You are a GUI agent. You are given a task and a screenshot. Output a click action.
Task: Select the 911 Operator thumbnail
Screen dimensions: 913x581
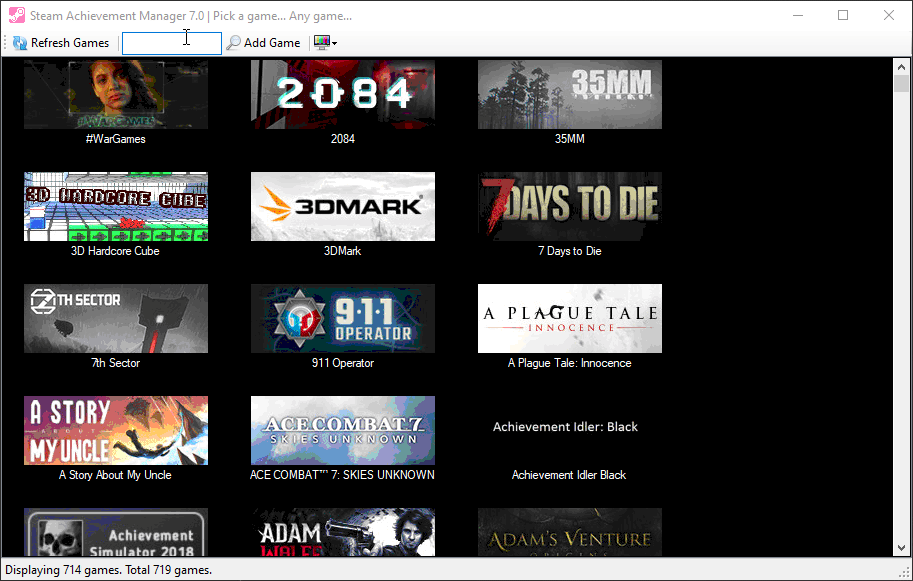pos(343,318)
